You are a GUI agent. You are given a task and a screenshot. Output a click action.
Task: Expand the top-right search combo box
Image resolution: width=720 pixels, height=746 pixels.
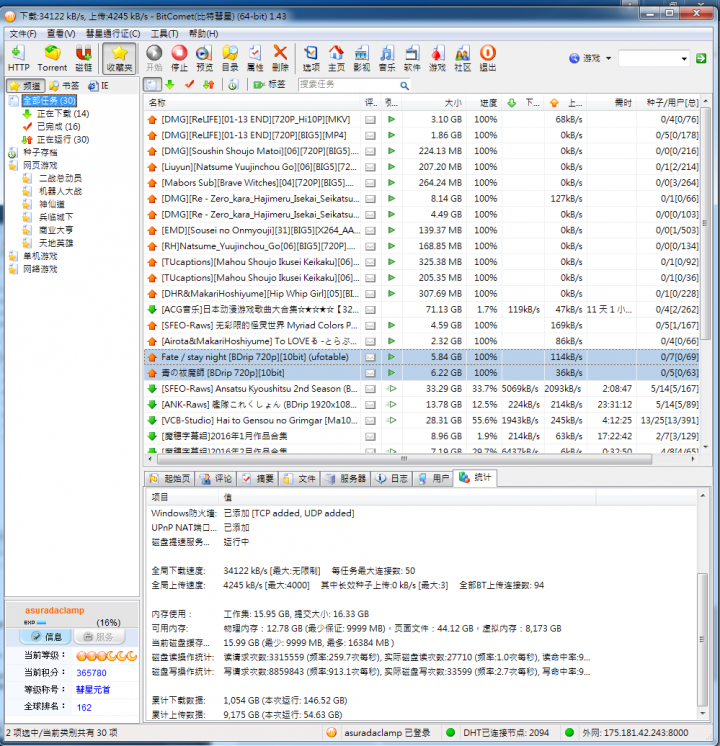(x=684, y=59)
